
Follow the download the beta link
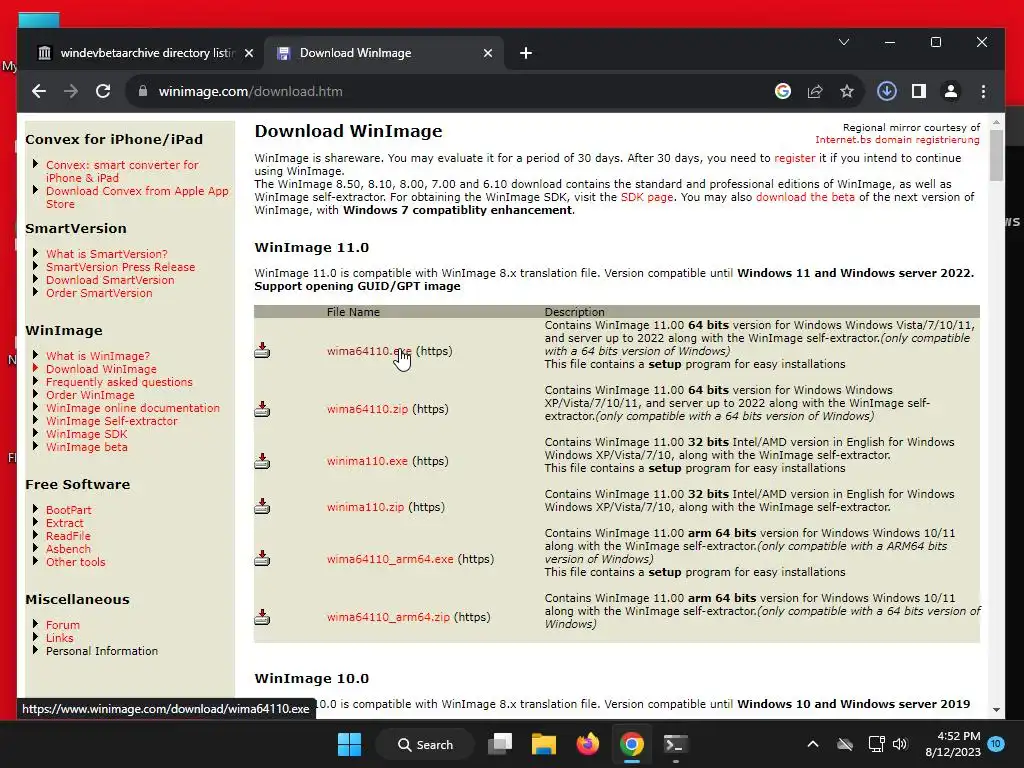click(x=805, y=197)
